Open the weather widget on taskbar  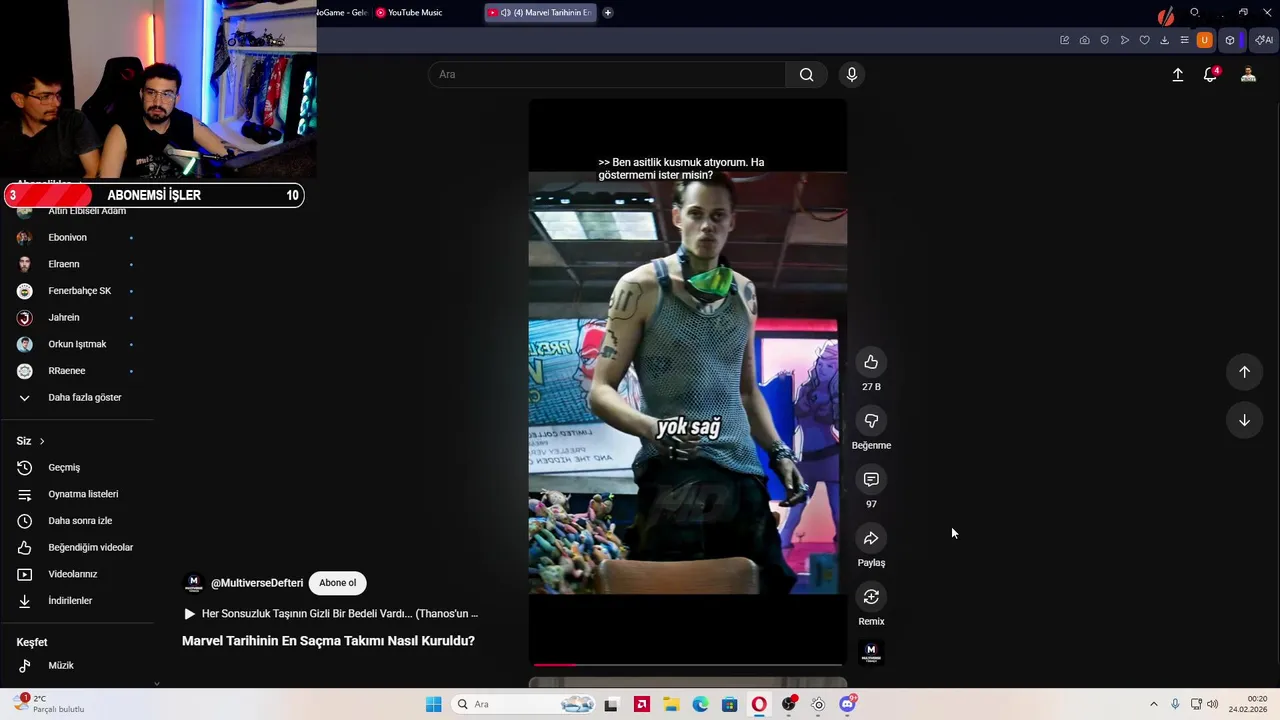pos(48,704)
